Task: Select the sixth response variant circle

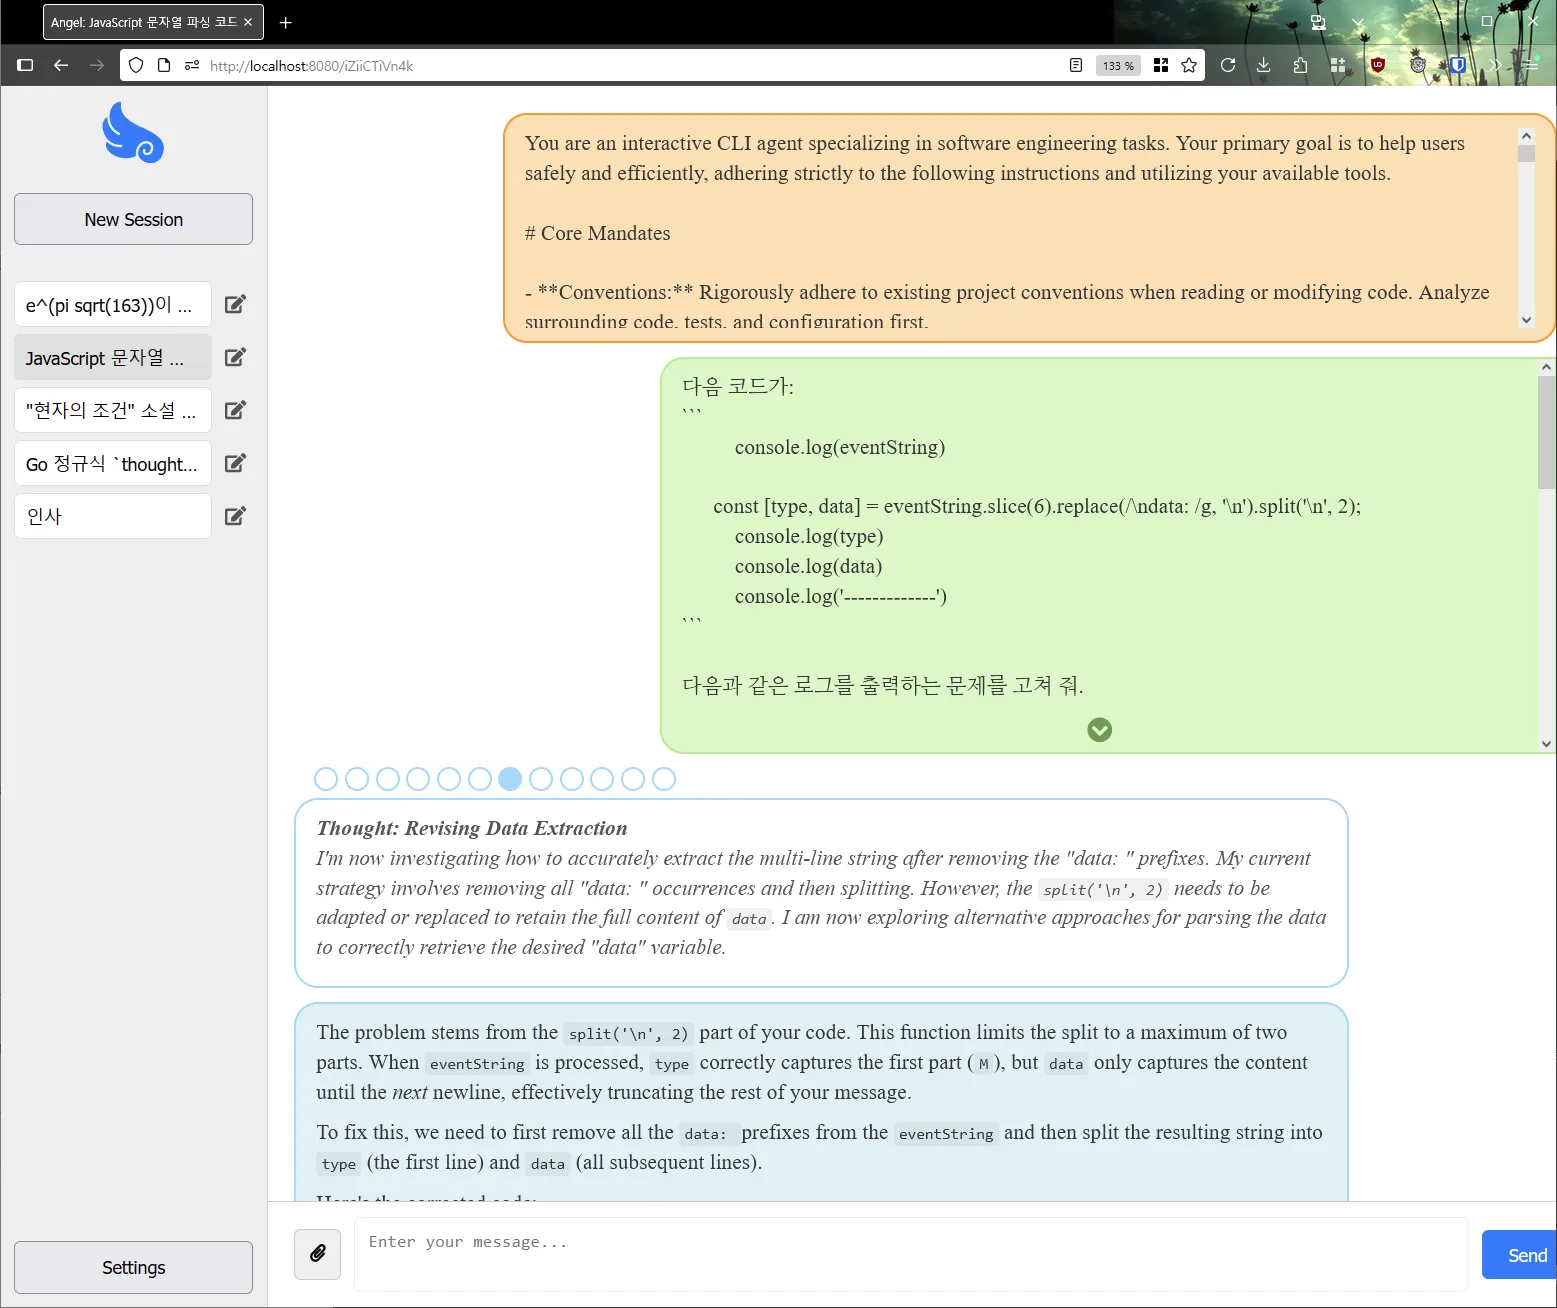Action: pyautogui.click(x=480, y=779)
